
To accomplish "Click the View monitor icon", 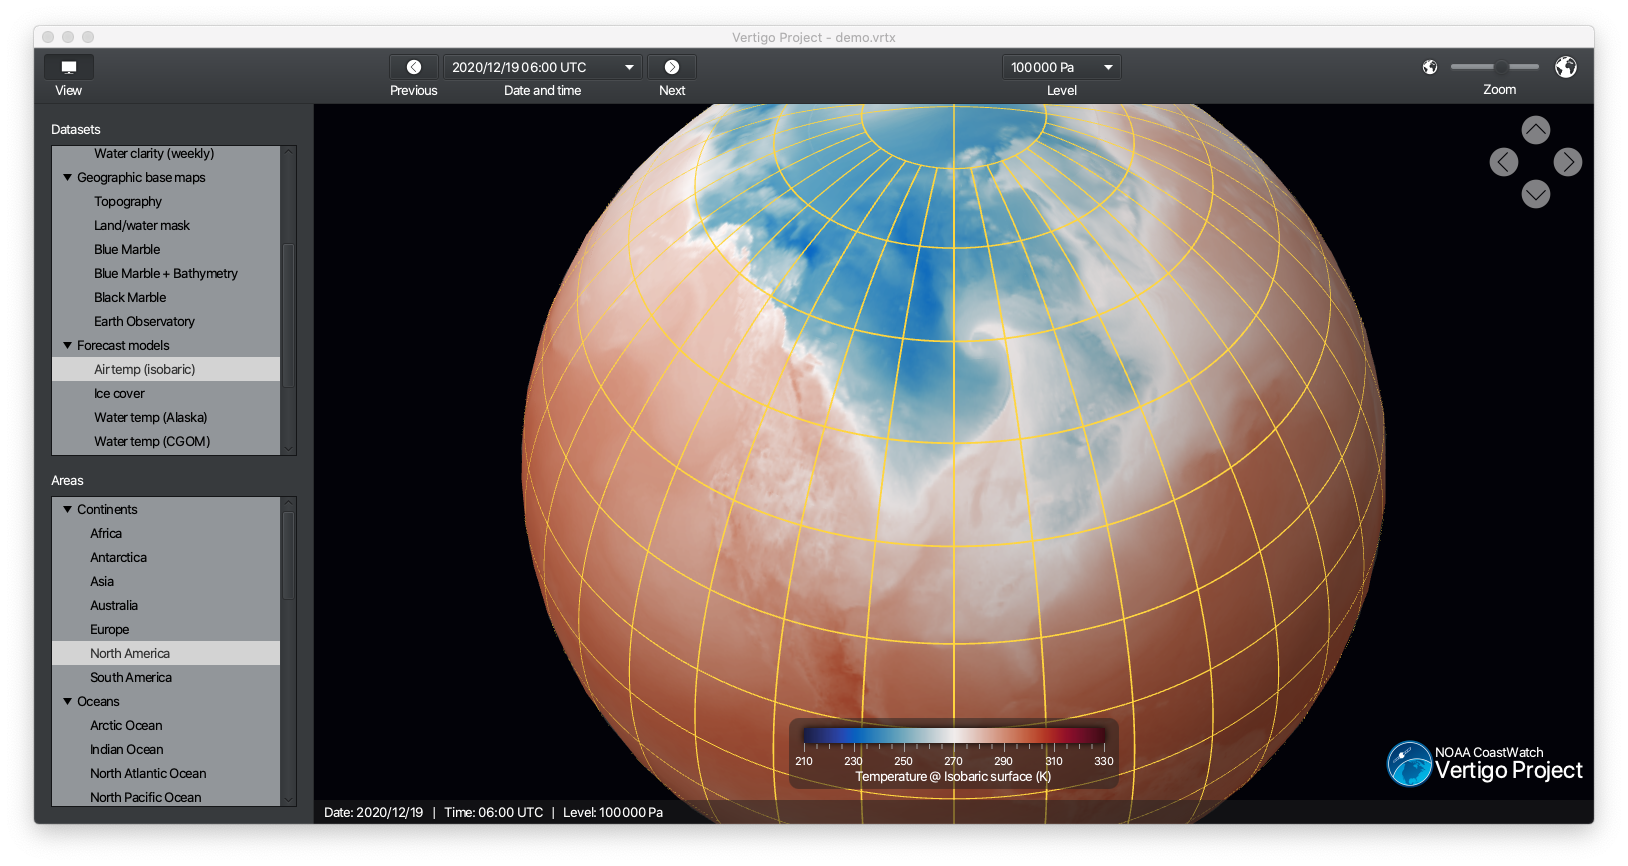I will point(69,67).
